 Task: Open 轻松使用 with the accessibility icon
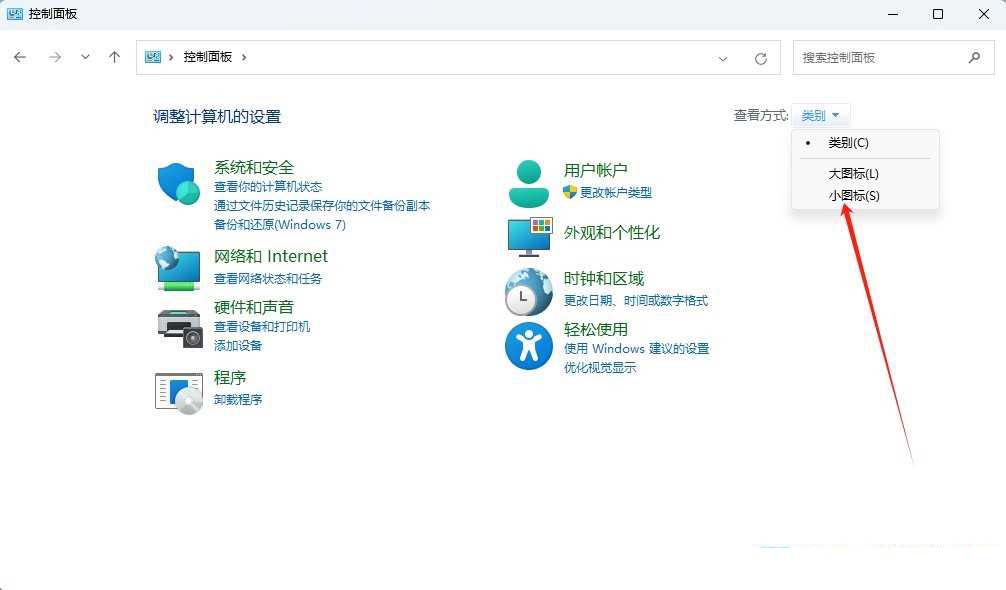point(528,345)
